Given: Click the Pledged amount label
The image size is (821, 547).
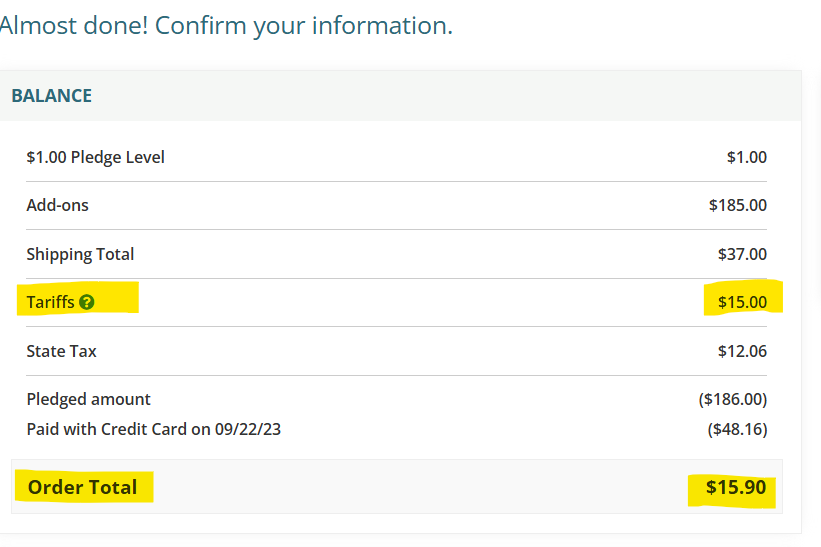Looking at the screenshot, I should [88, 399].
